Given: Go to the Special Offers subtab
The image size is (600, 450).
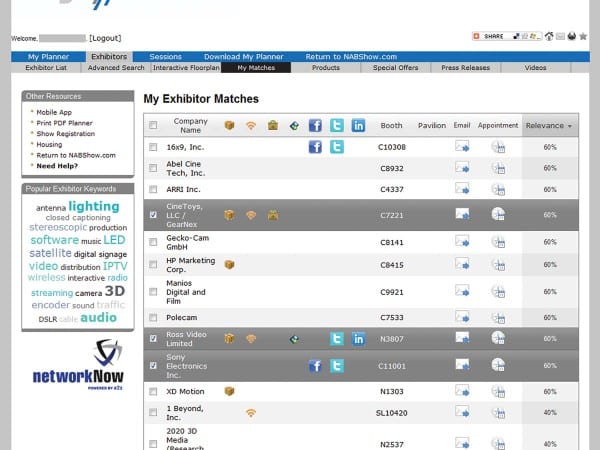Looking at the screenshot, I should (396, 68).
